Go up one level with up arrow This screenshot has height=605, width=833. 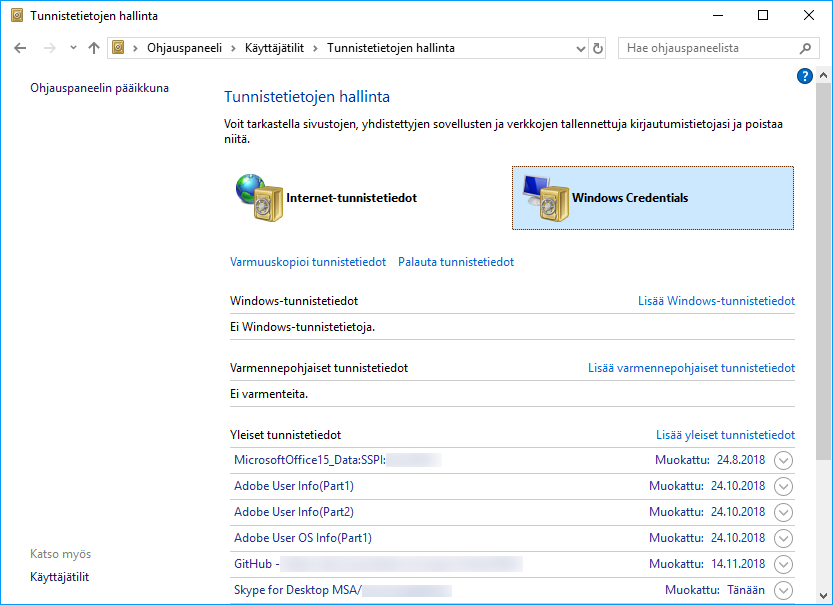pos(94,48)
